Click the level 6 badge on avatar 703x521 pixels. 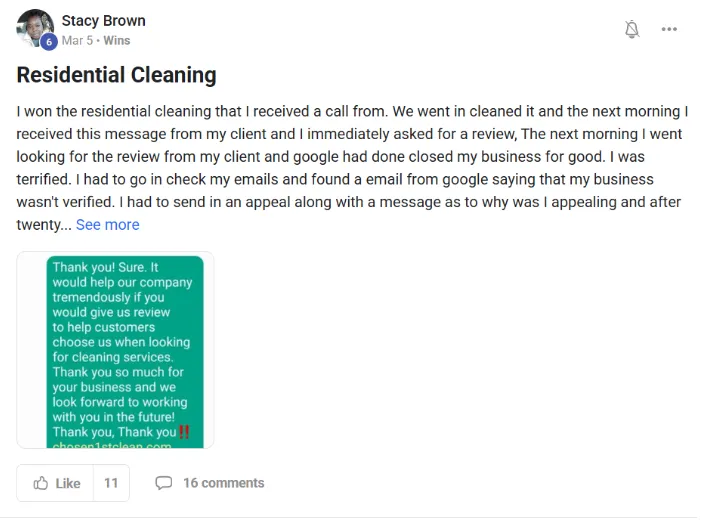click(49, 42)
